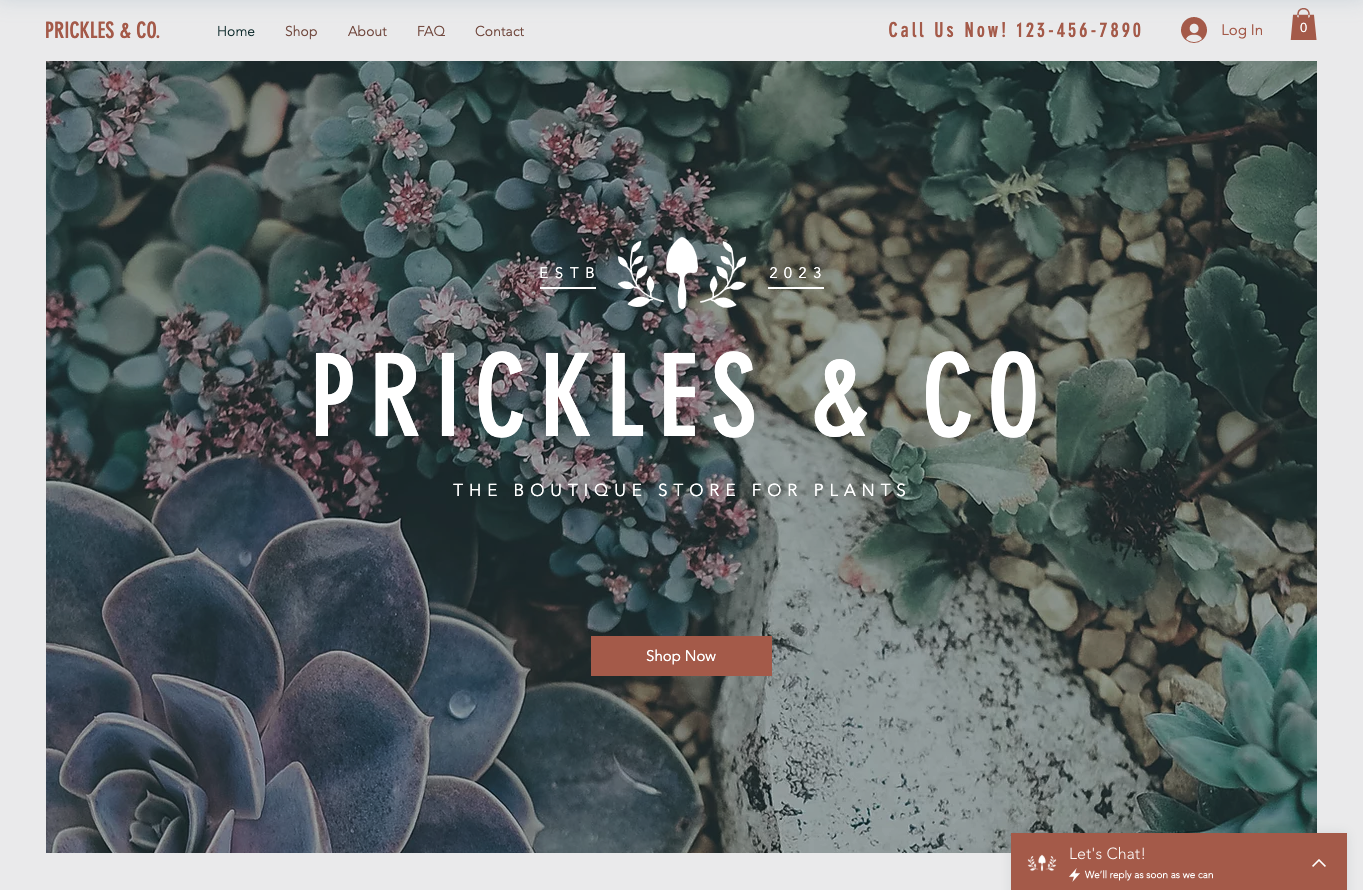Click the Shop Now button
The width and height of the screenshot is (1363, 890).
tap(681, 656)
